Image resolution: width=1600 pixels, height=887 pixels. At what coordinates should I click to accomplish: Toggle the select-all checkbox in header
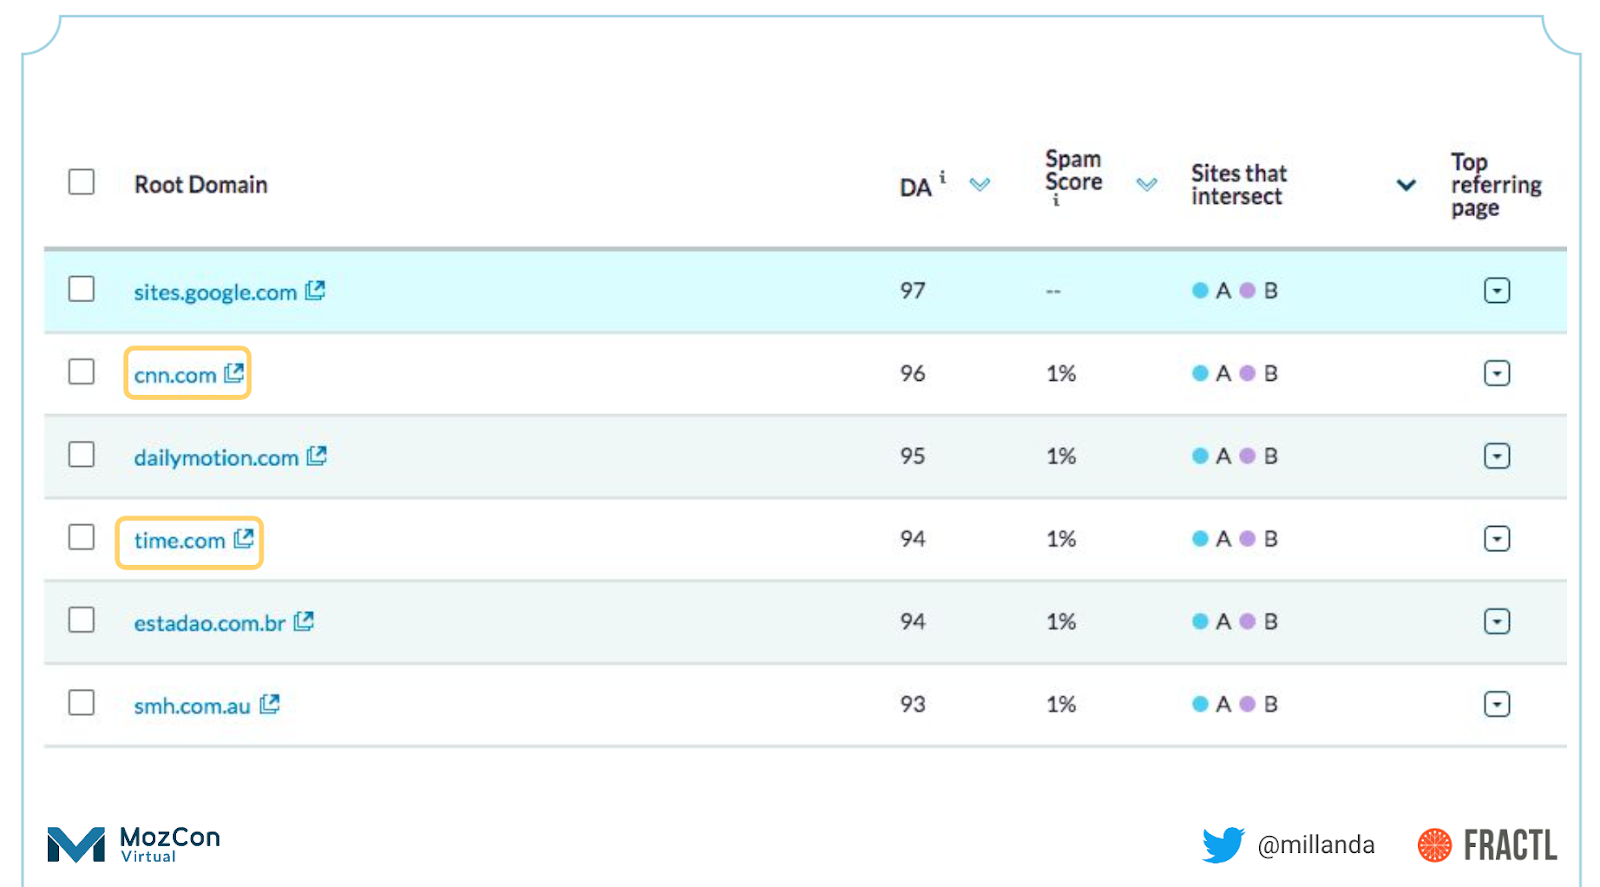(x=81, y=182)
